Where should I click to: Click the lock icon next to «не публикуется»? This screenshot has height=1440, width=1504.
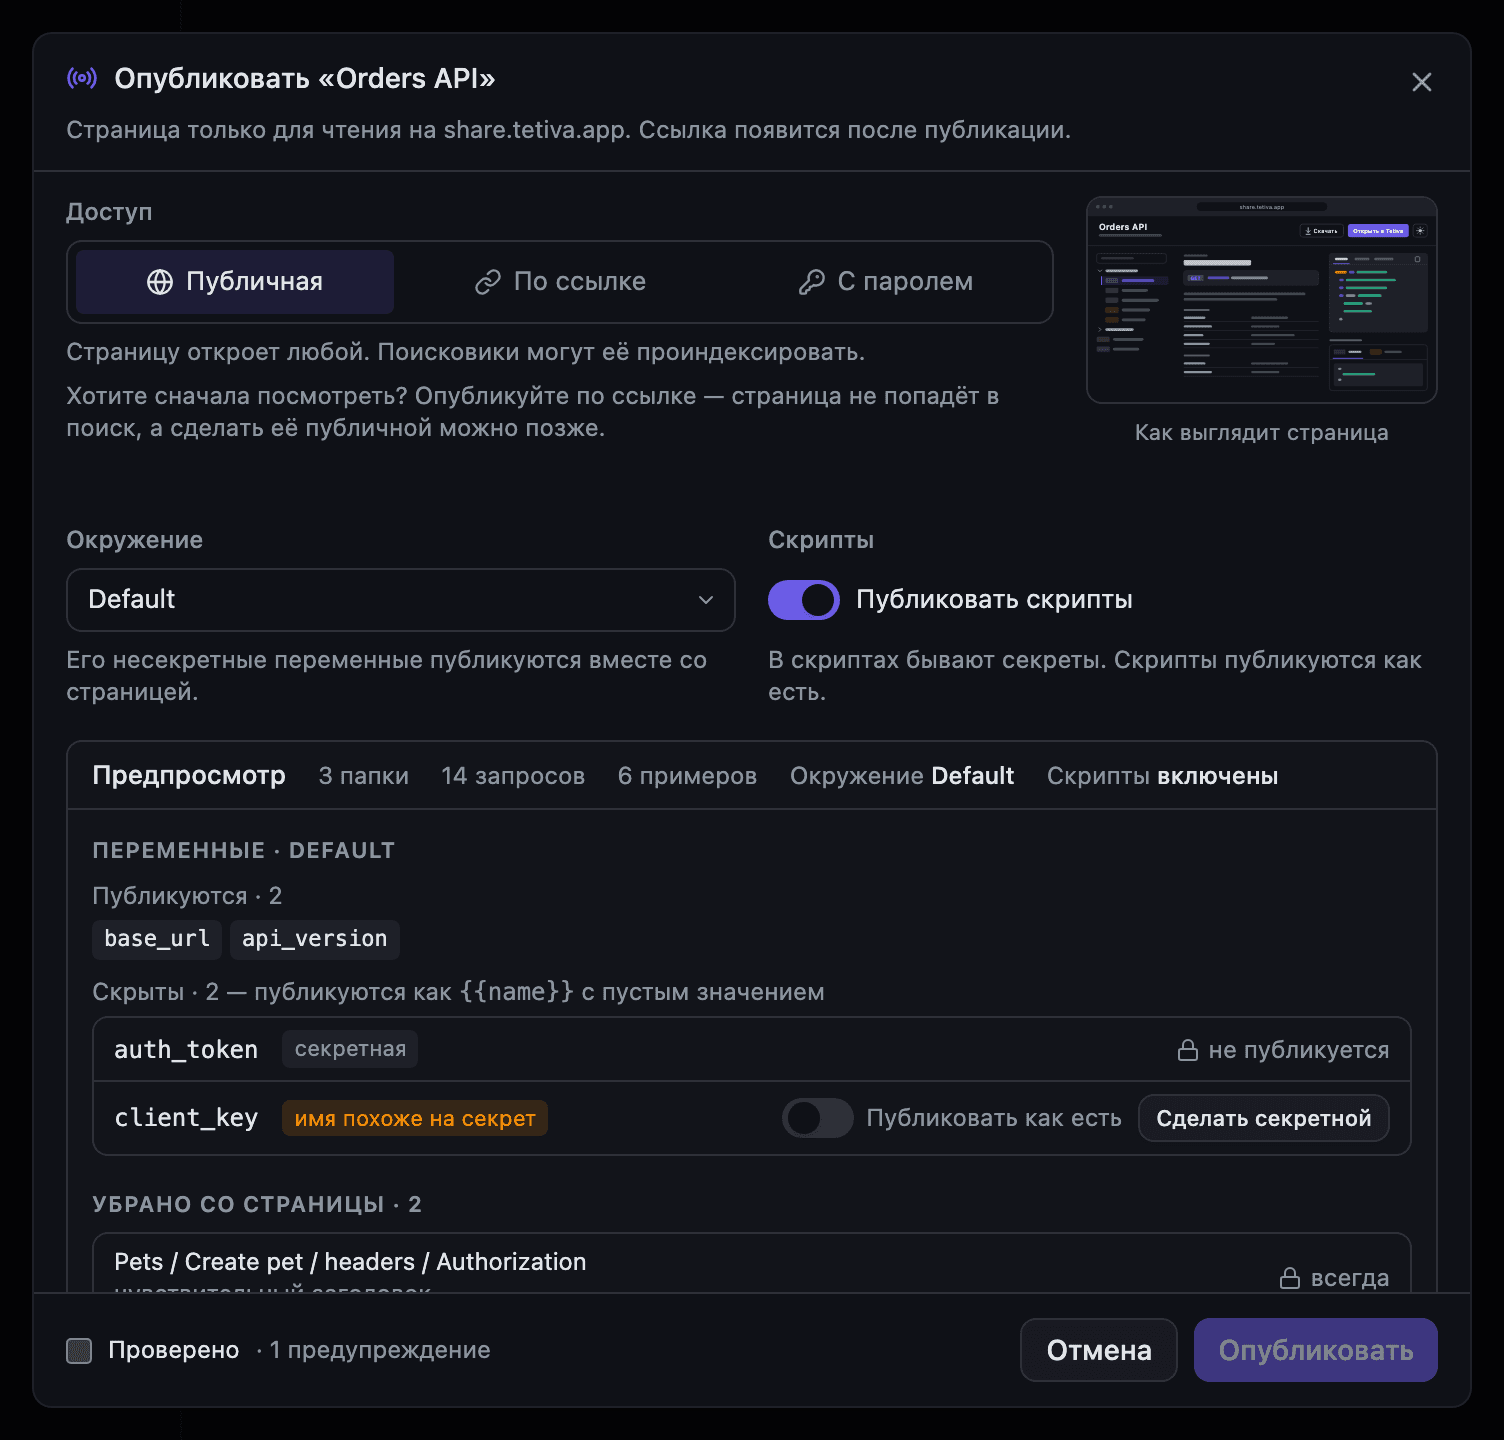point(1188,1050)
